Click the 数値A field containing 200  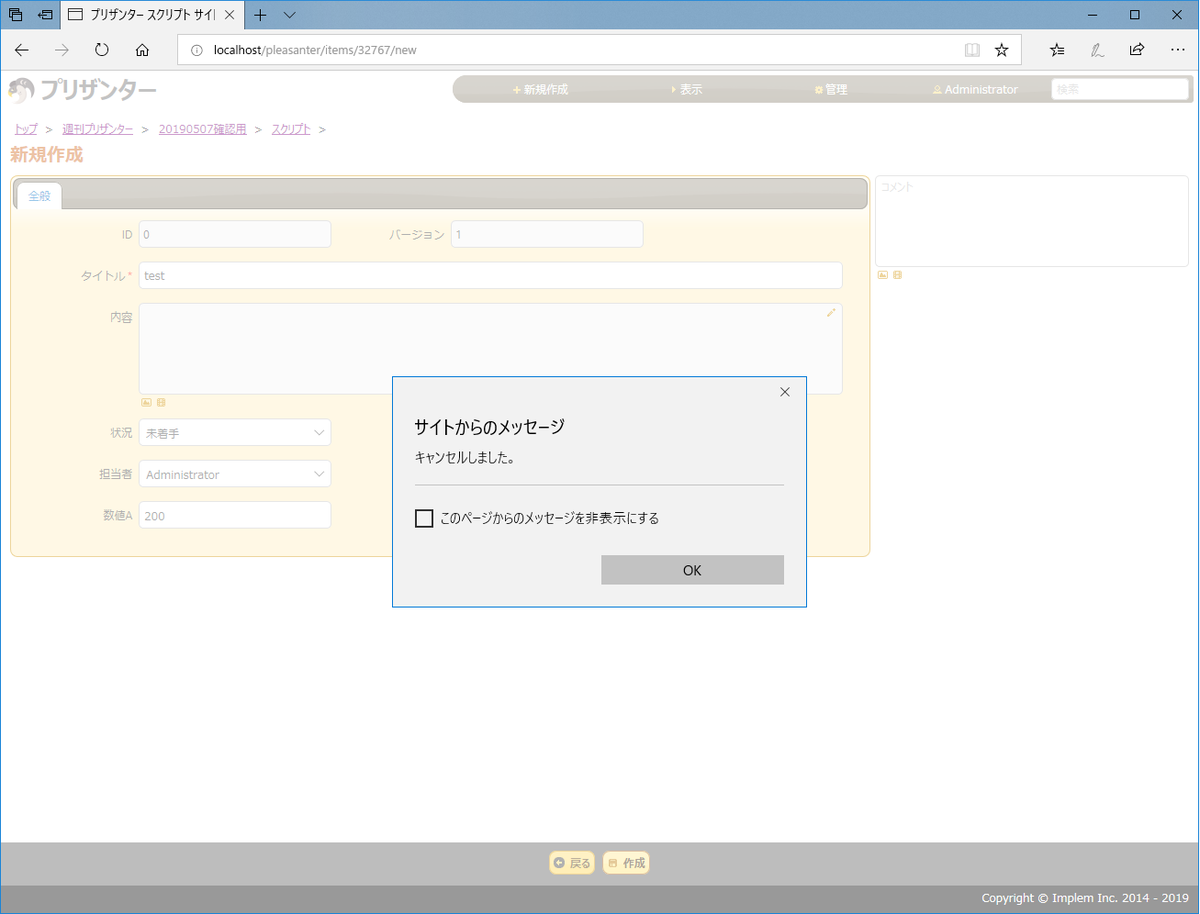click(235, 515)
